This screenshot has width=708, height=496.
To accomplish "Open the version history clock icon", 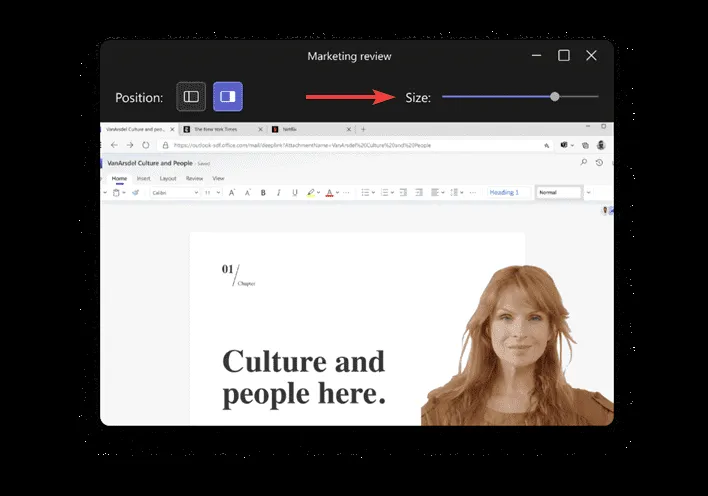I will (x=598, y=162).
